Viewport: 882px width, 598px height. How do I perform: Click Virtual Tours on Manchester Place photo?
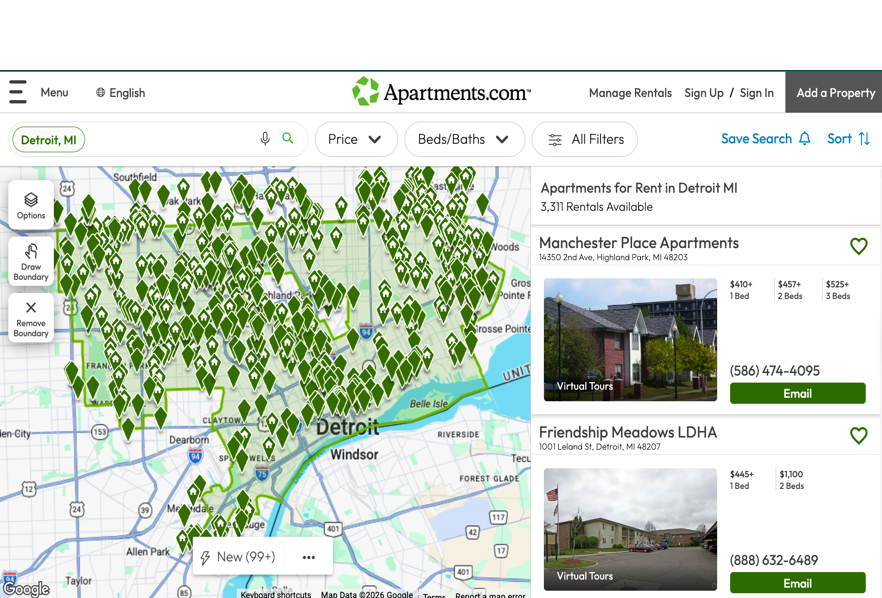click(584, 386)
